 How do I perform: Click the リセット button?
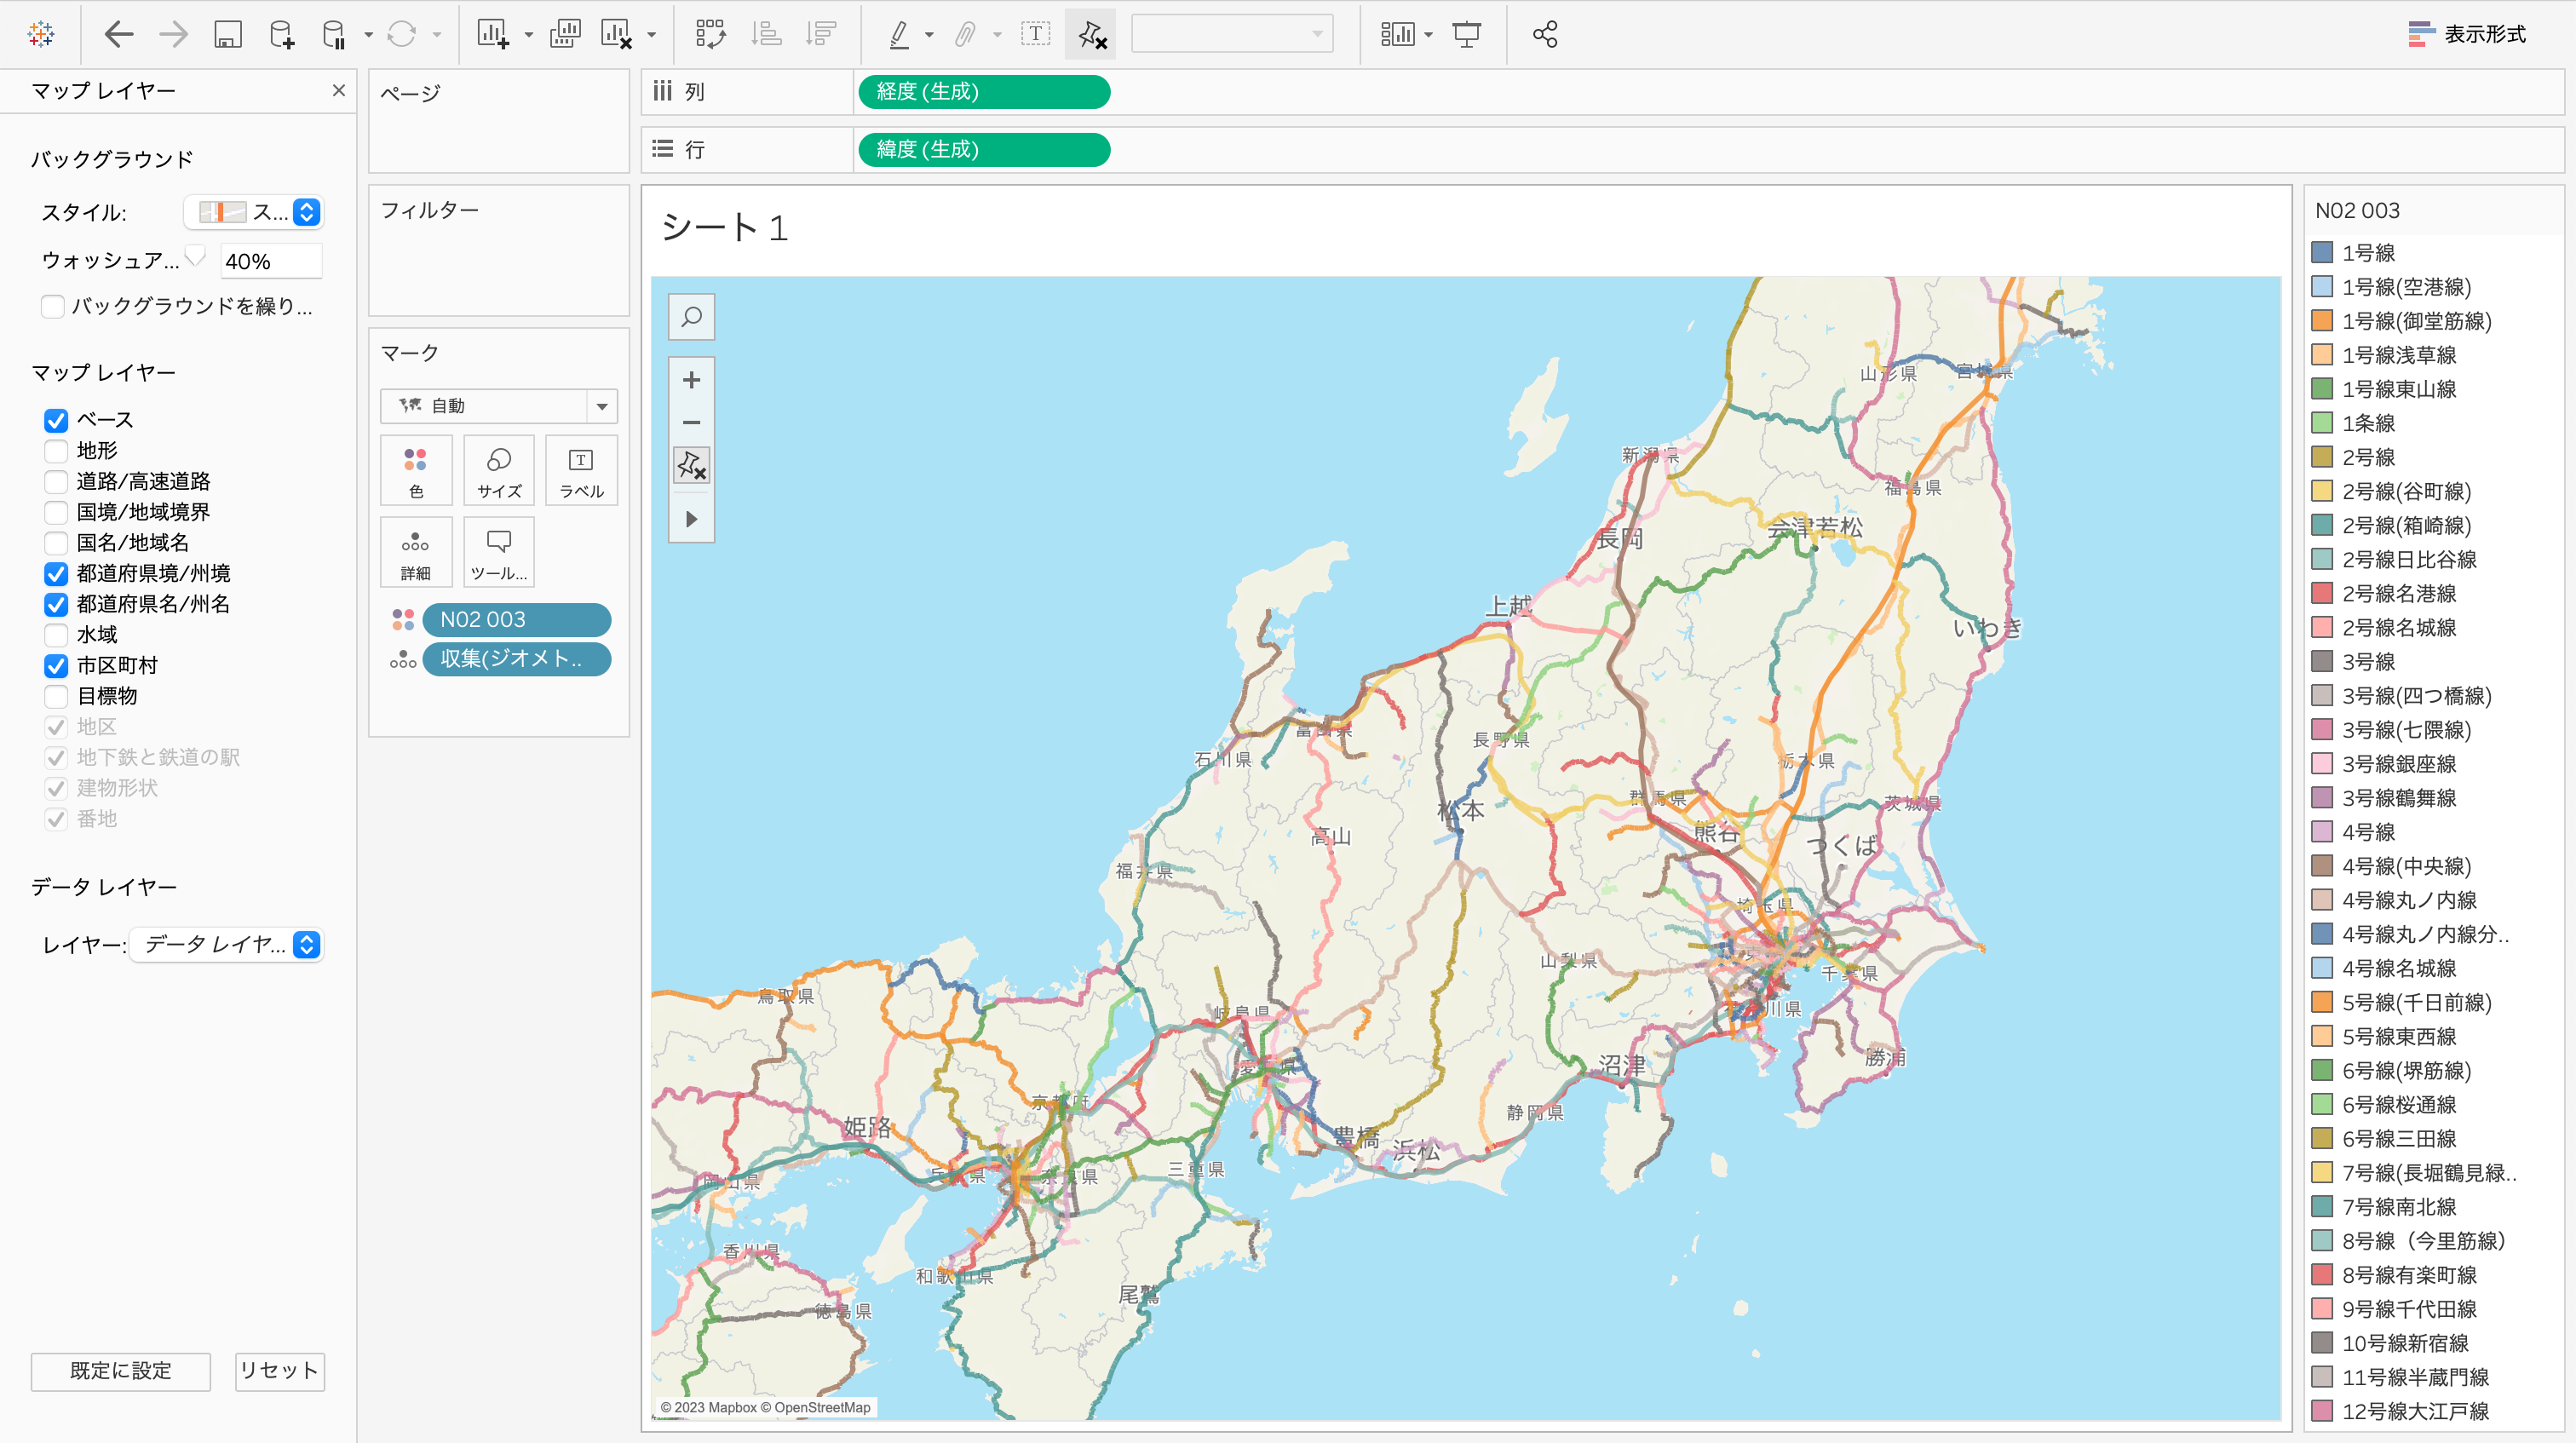pos(279,1371)
